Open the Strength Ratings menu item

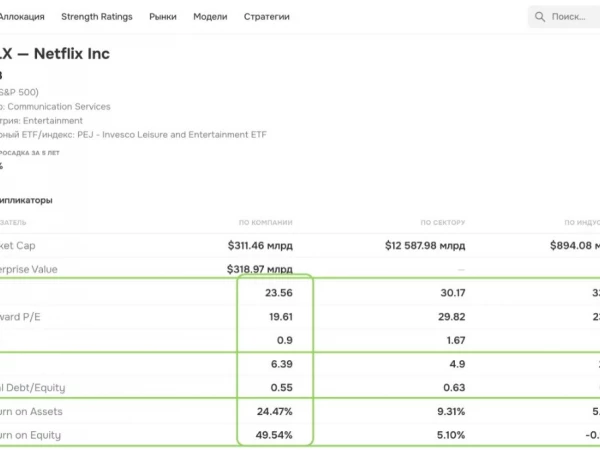coord(97,17)
